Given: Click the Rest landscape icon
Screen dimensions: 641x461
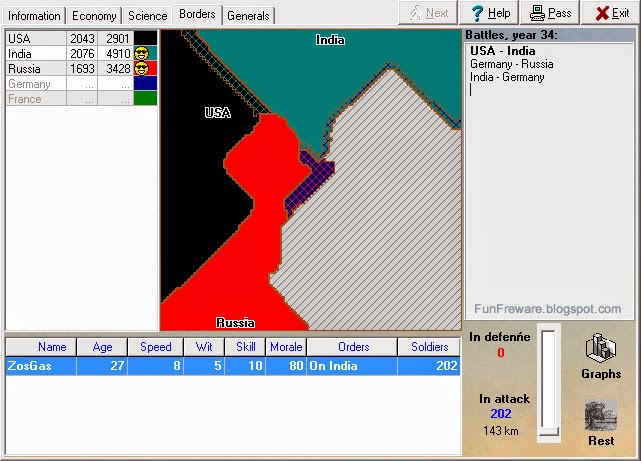Looking at the screenshot, I should (x=601, y=416).
